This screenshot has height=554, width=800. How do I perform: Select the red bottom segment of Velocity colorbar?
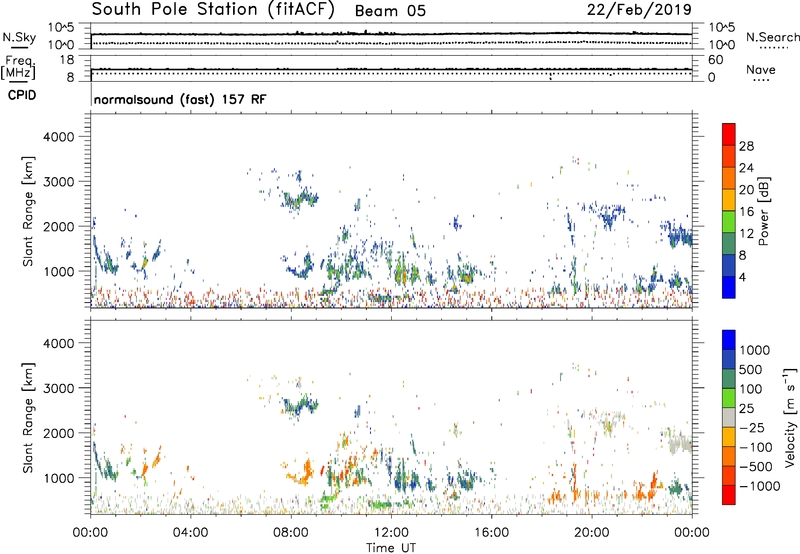click(729, 494)
